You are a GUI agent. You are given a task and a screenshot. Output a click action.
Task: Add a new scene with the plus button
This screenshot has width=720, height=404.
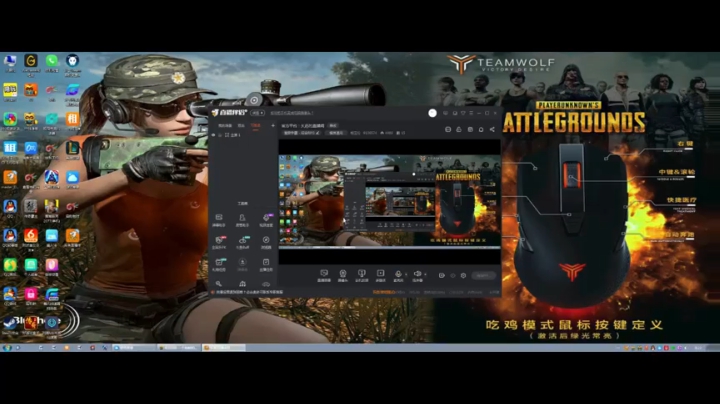tap(273, 125)
